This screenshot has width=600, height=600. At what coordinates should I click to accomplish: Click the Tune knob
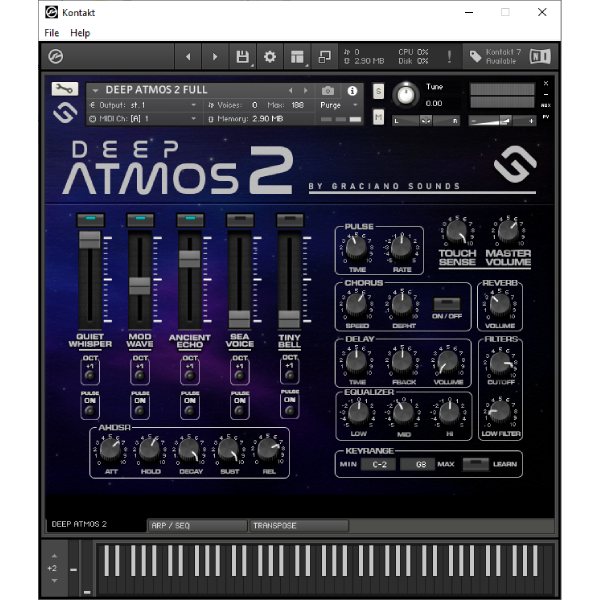(406, 95)
